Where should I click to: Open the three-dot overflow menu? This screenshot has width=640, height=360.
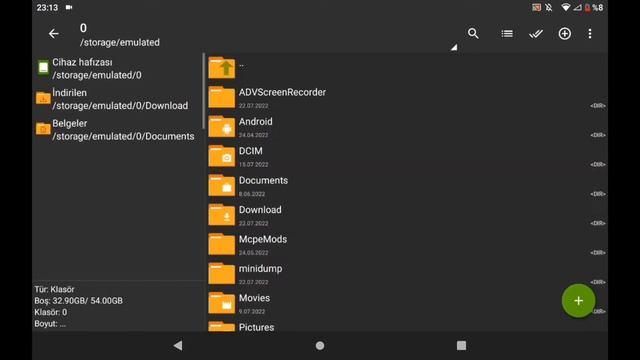[x=590, y=33]
